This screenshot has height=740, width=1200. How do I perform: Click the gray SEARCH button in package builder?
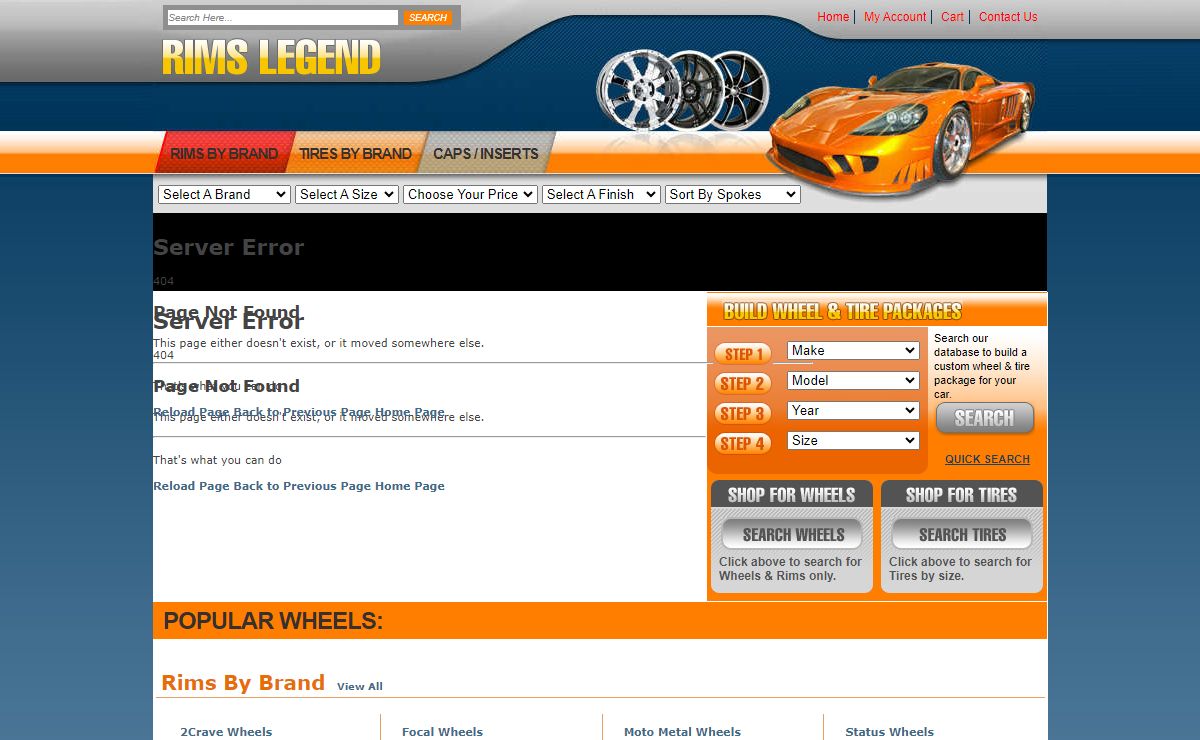pyautogui.click(x=984, y=419)
